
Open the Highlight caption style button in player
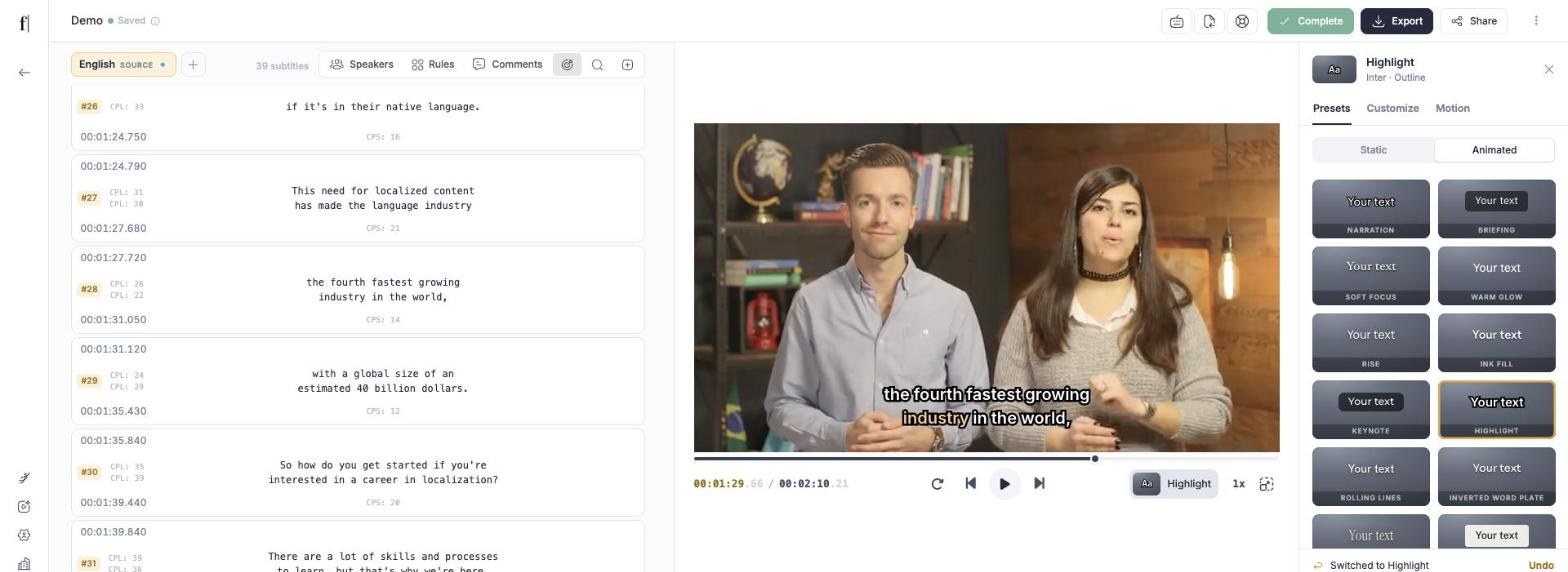[x=1174, y=484]
